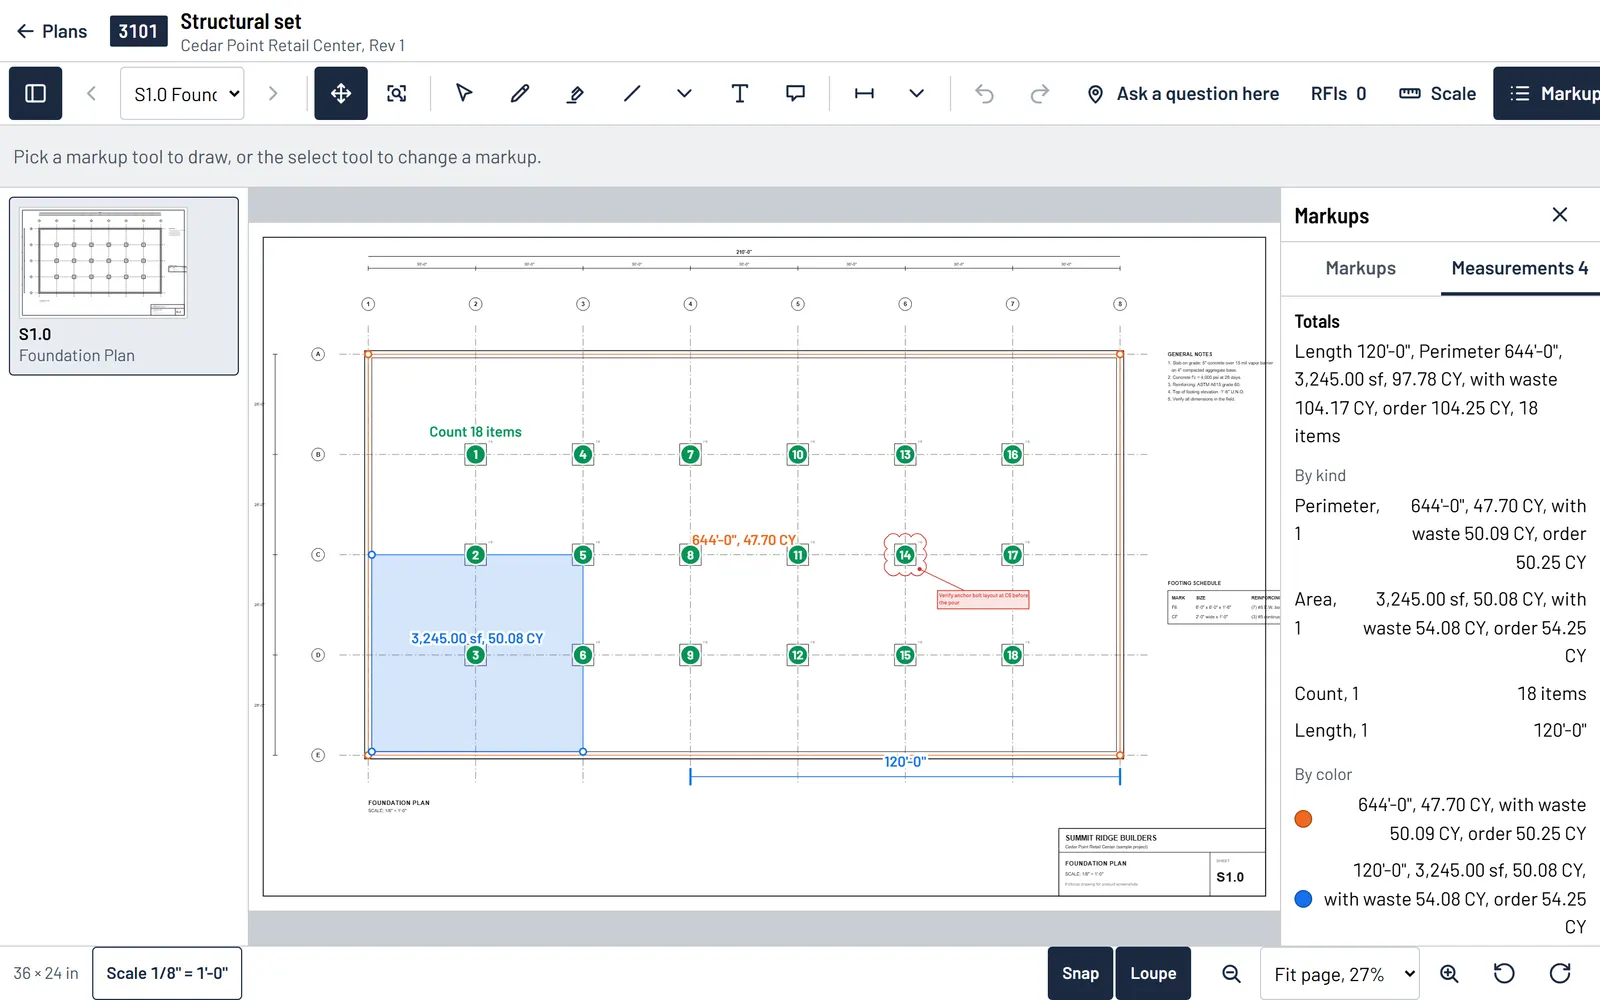Toggle the Markups list button
The width and height of the screenshot is (1600, 1000).
tap(1548, 93)
